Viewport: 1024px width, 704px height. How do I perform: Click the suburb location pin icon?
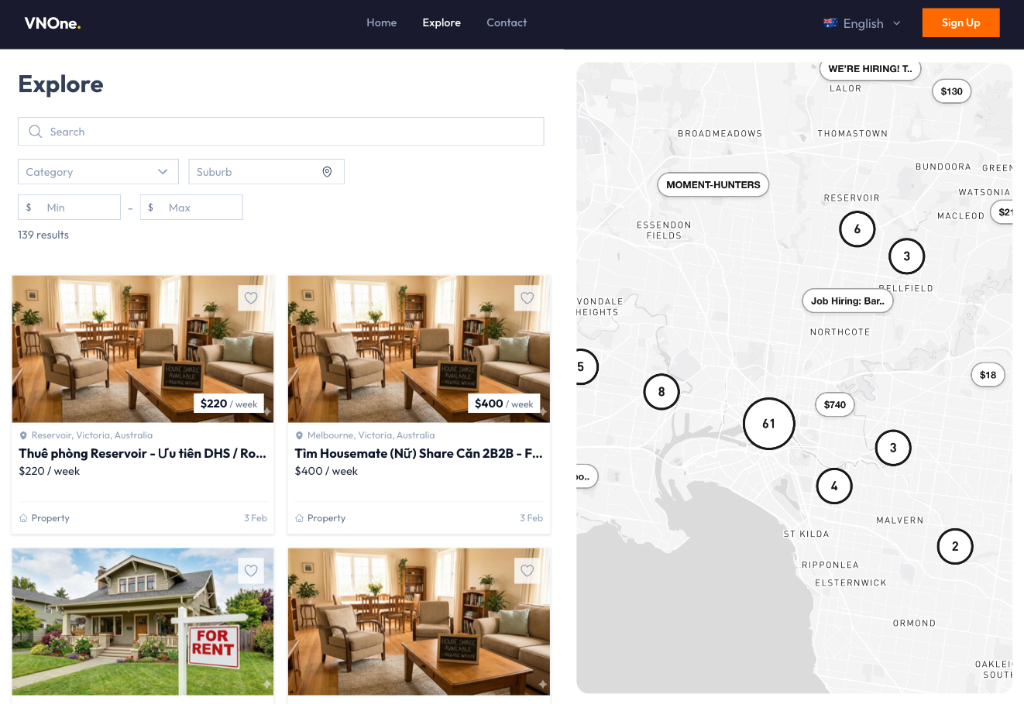pos(327,172)
